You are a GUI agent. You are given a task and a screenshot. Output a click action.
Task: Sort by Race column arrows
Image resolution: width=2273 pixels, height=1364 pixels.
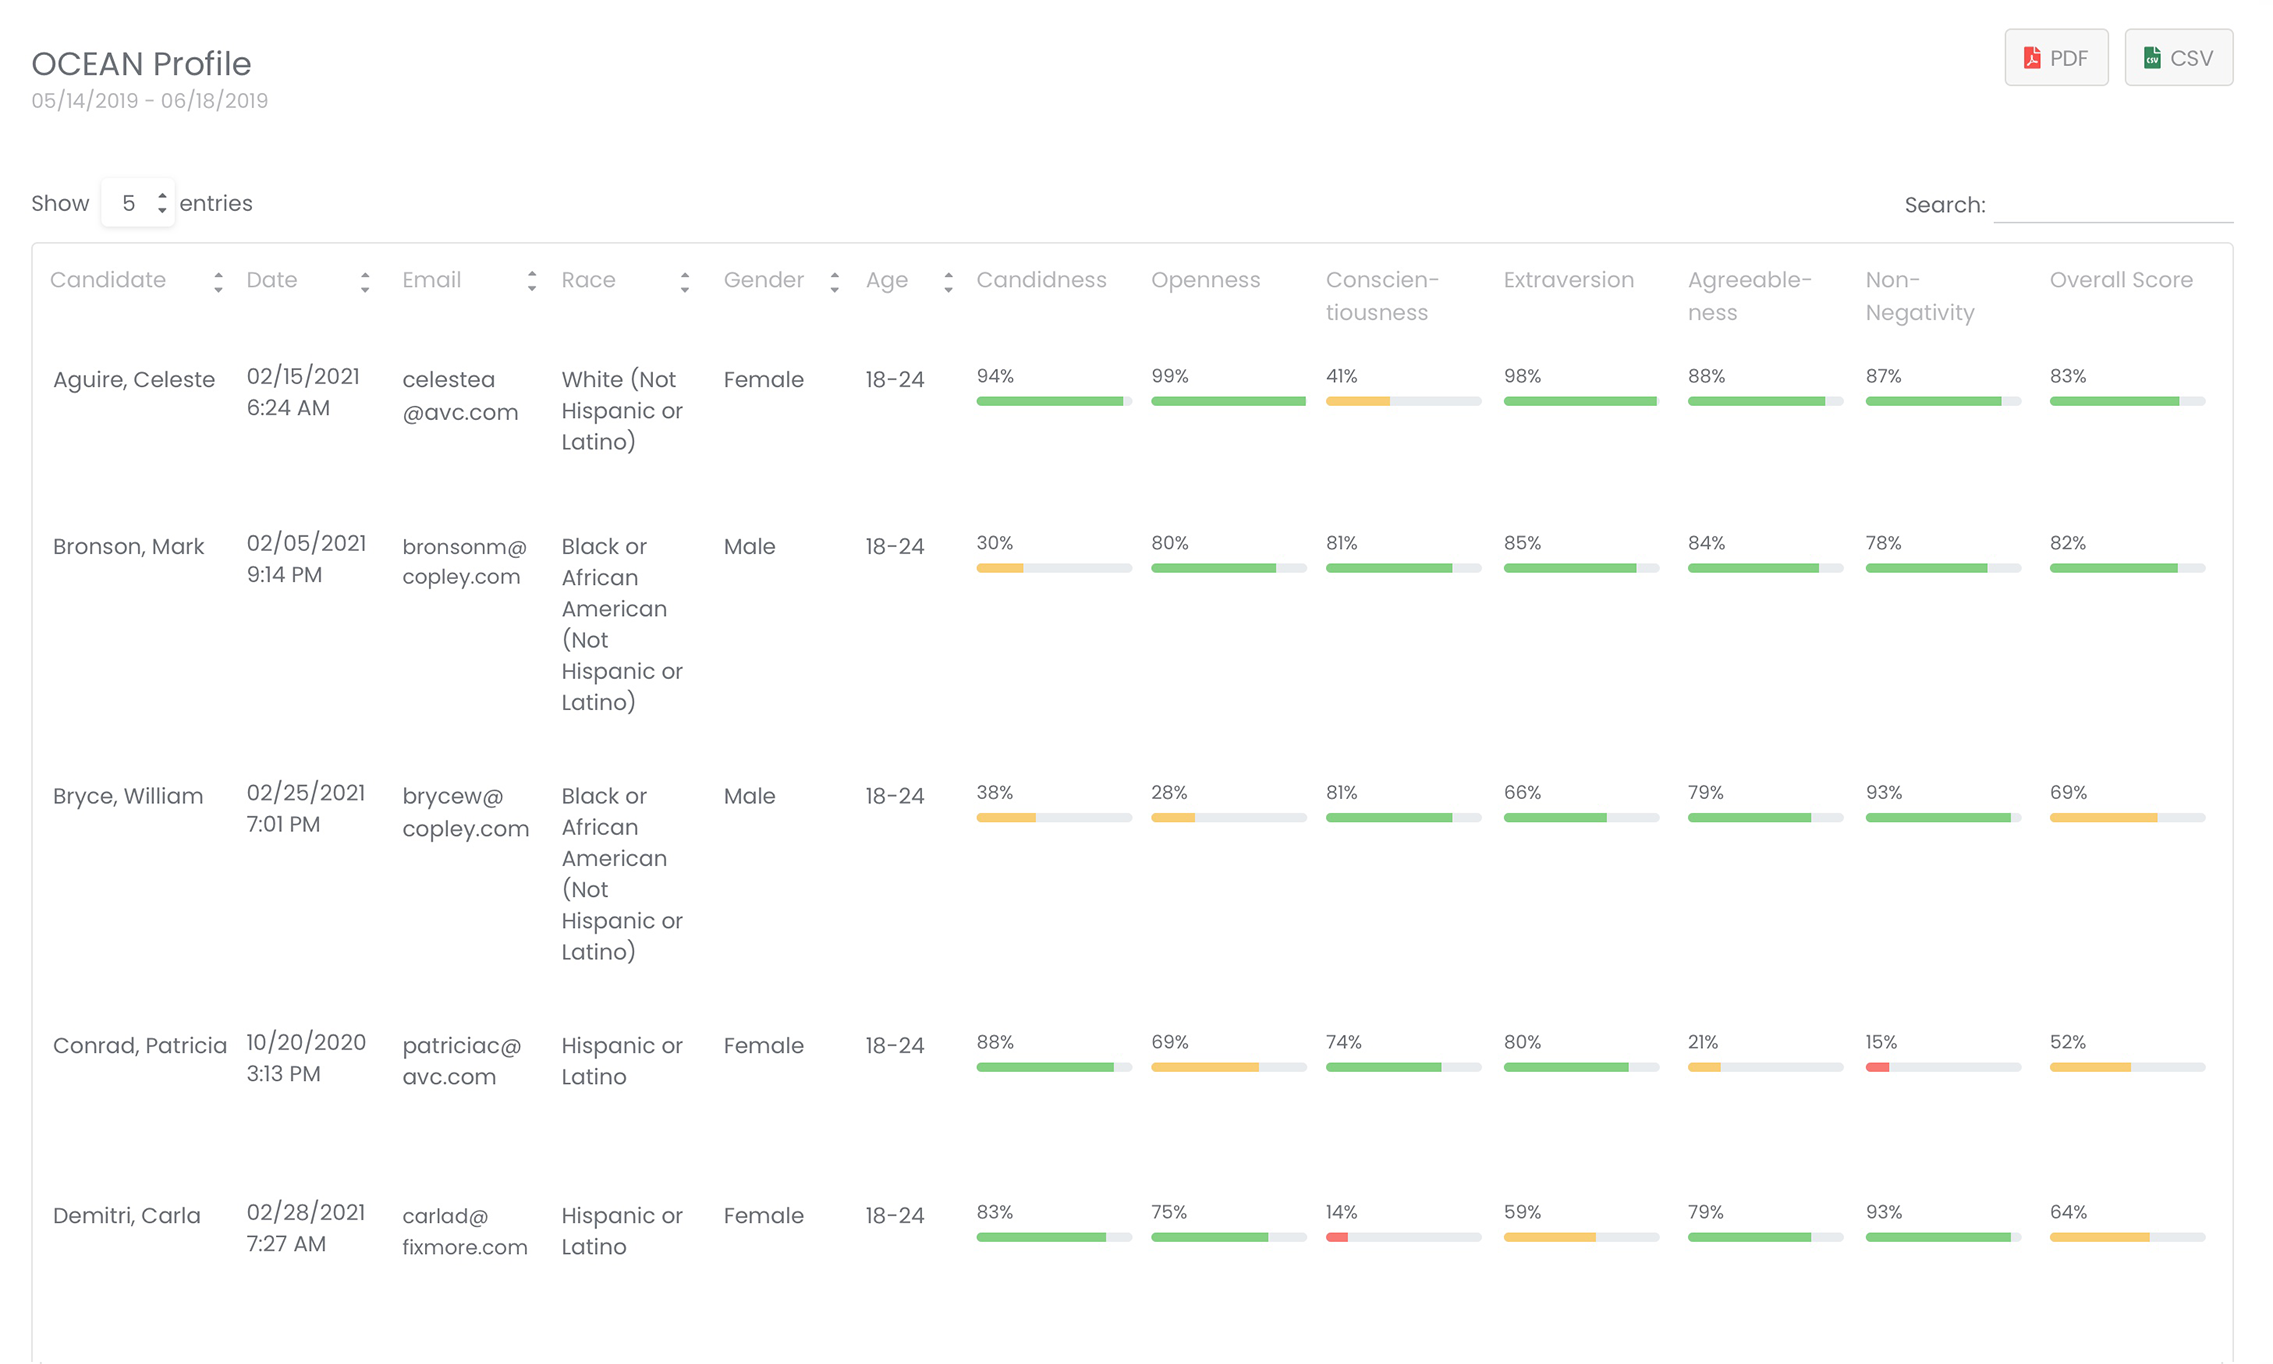coord(685,282)
